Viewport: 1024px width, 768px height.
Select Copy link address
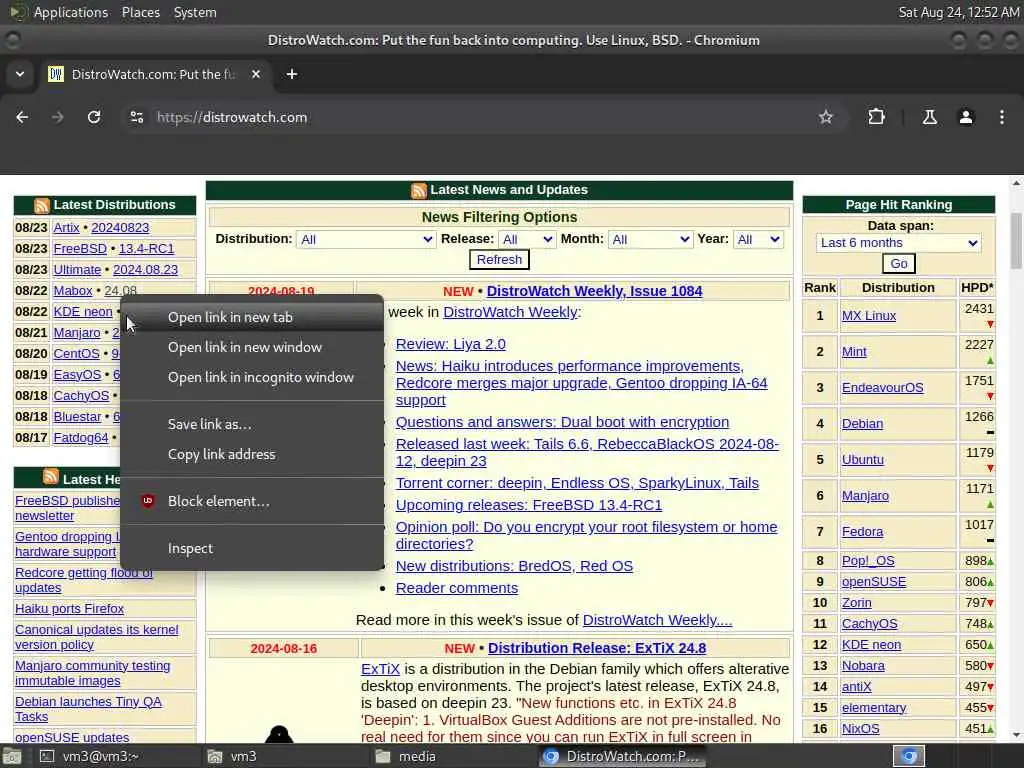[x=252, y=455]
